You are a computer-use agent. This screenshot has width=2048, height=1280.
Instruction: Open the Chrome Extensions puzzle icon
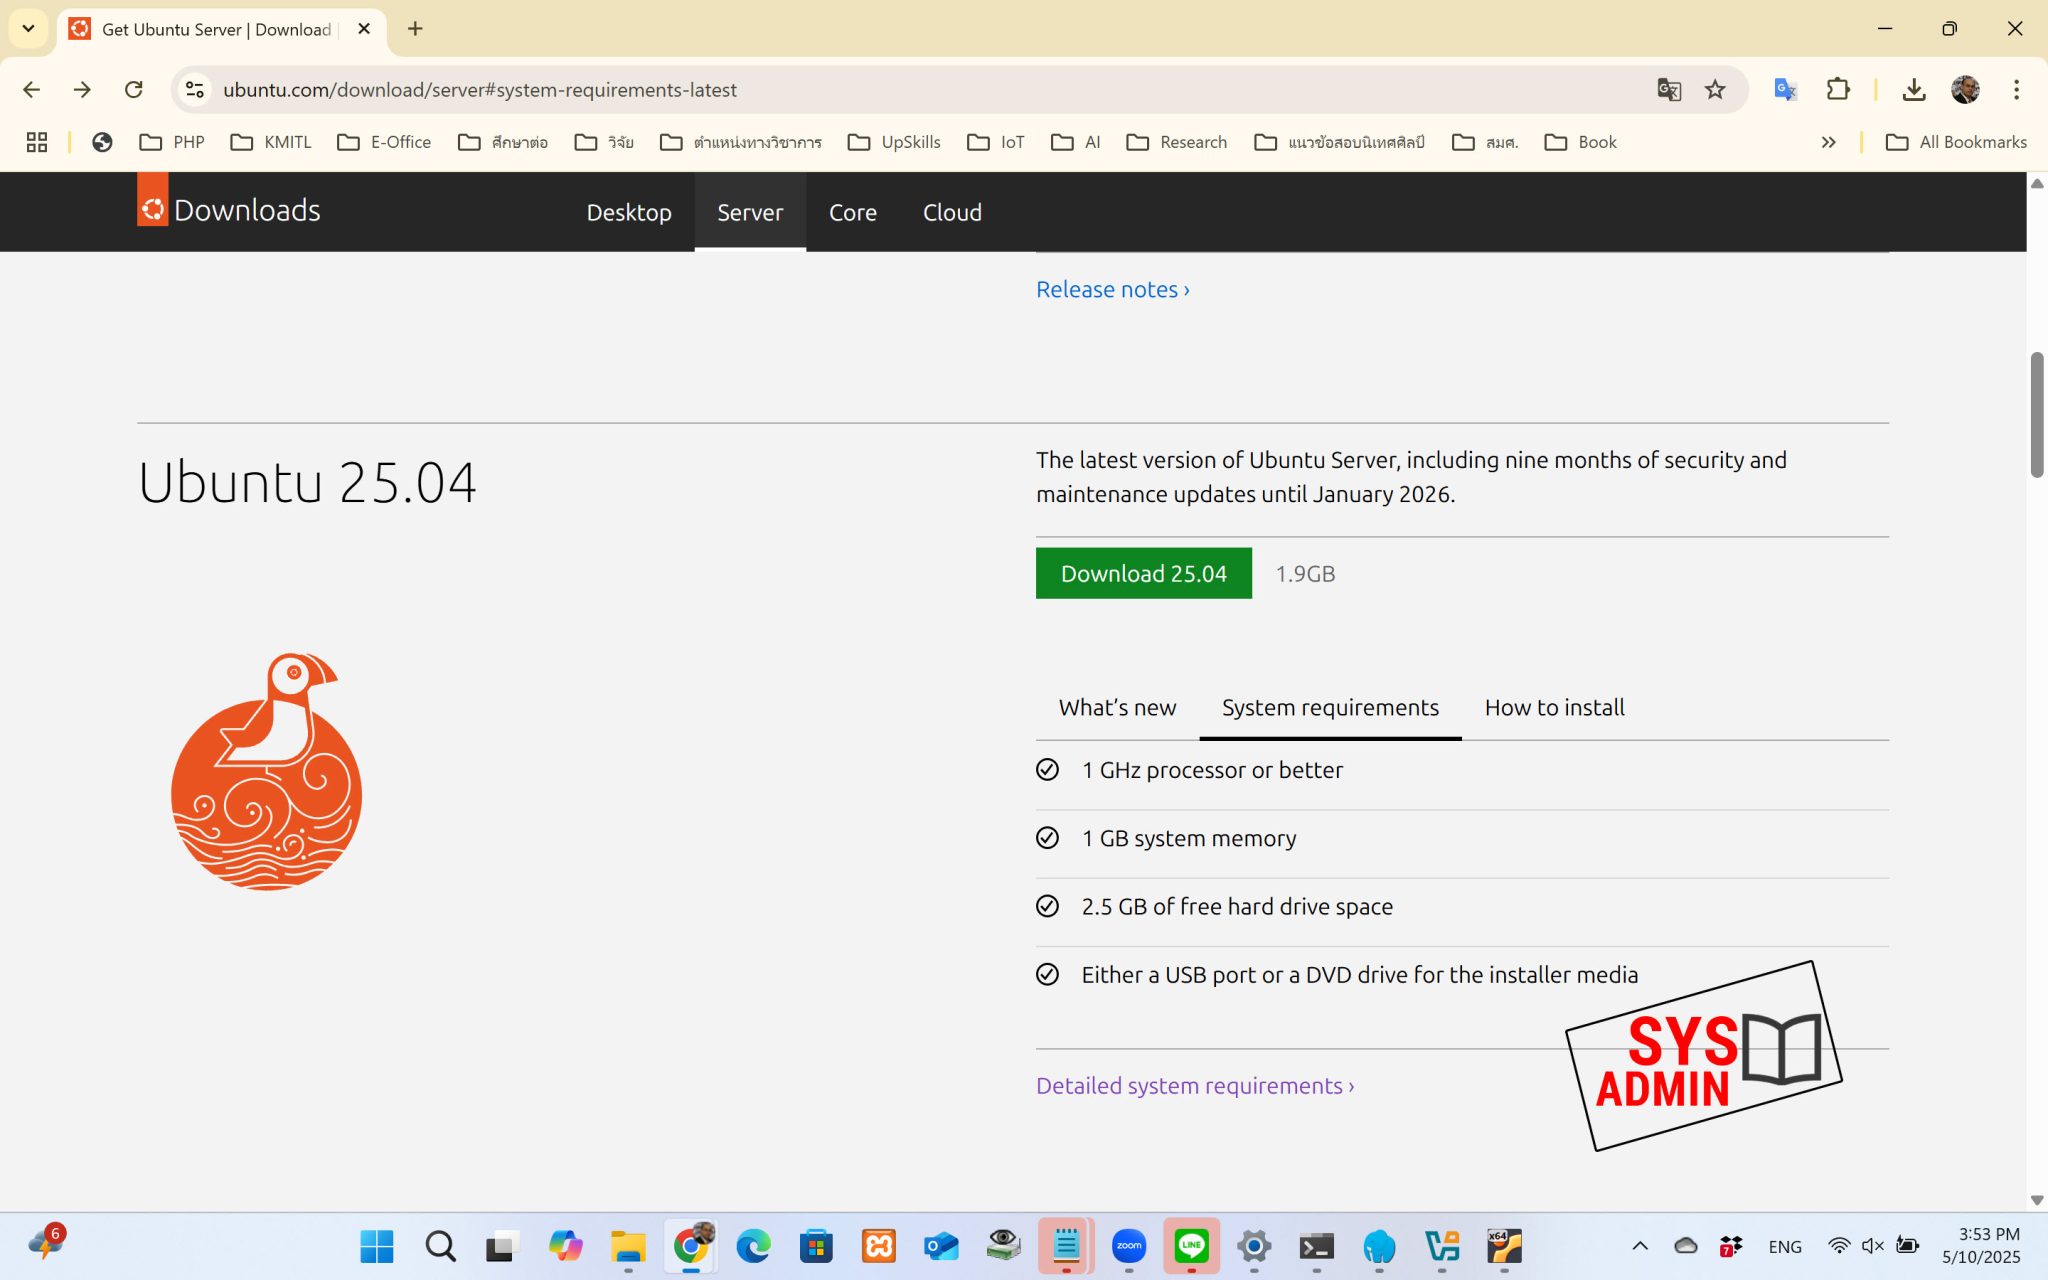coord(1838,89)
